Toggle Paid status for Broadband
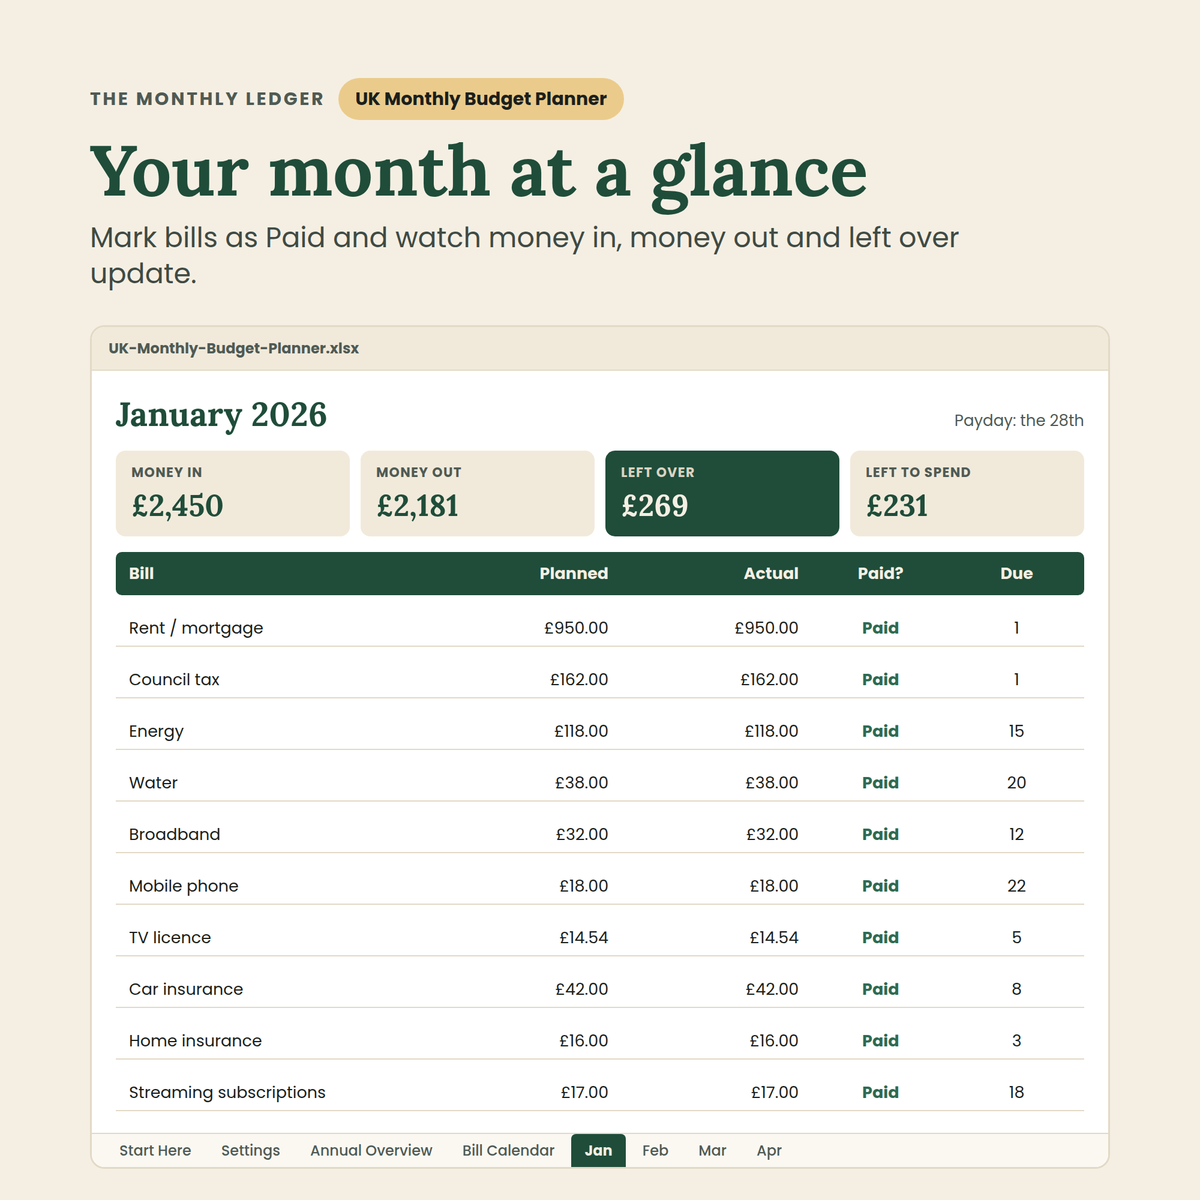Screen dimensions: 1200x1200 880,834
